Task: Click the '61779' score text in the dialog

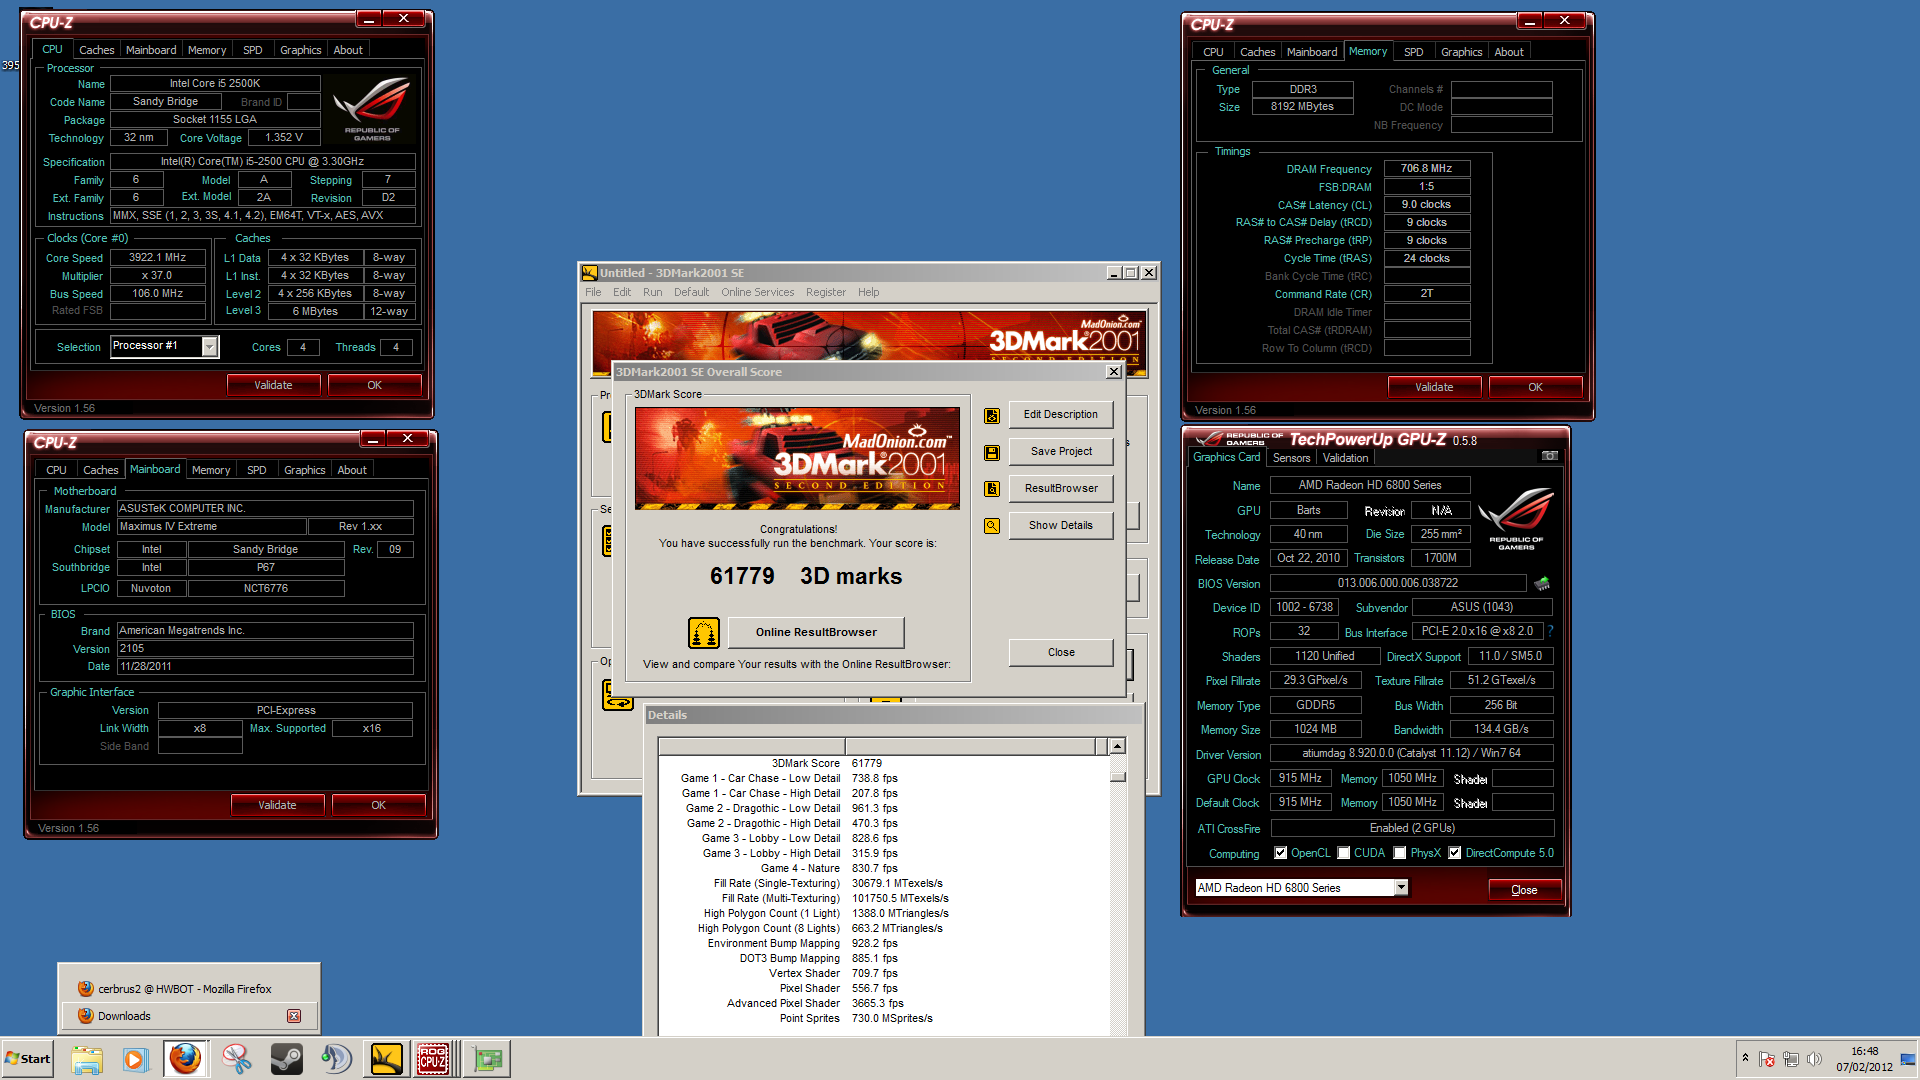Action: (742, 576)
